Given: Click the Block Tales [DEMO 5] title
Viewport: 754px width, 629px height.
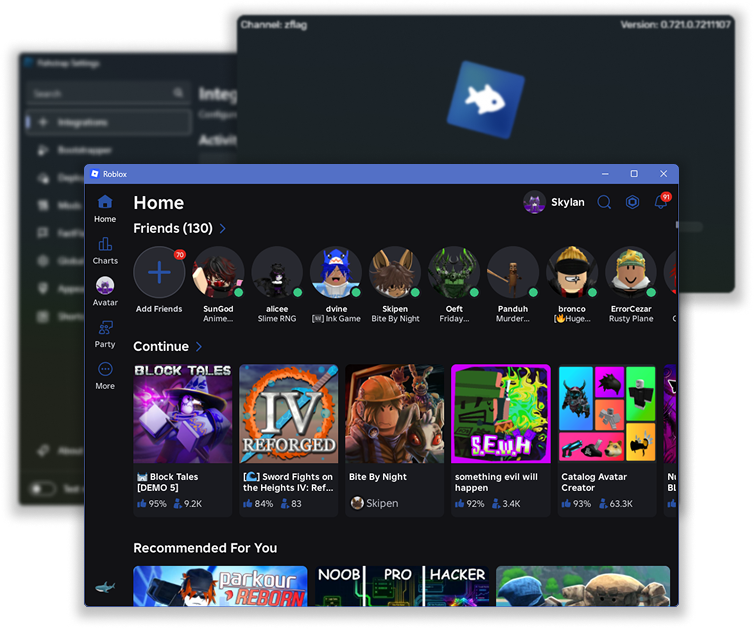Looking at the screenshot, I should pos(168,482).
